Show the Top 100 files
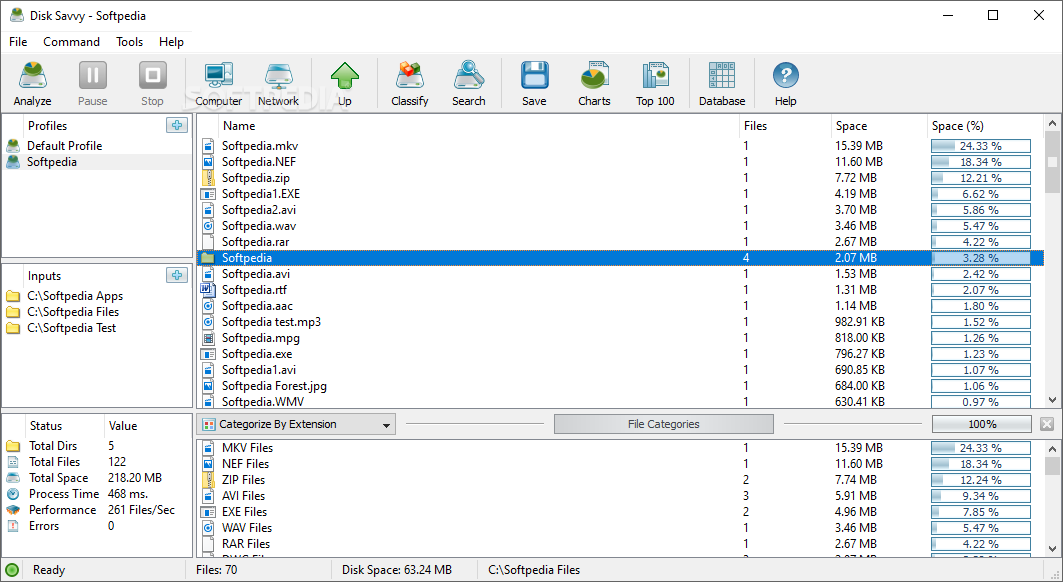The width and height of the screenshot is (1063, 582). 655,83
